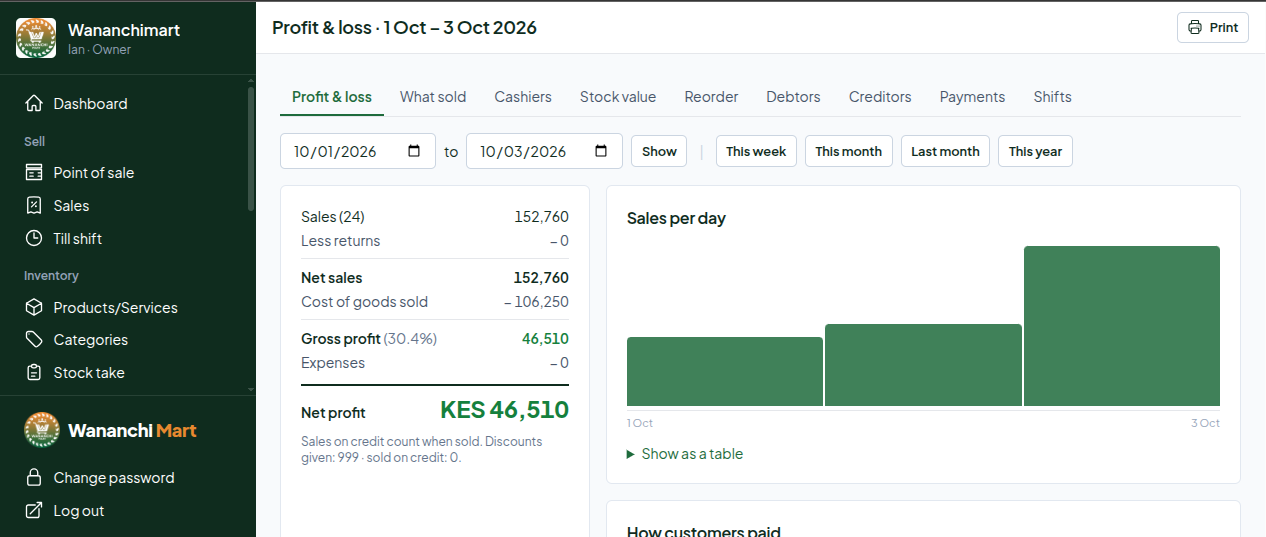Filter report to This week
The height and width of the screenshot is (537, 1266).
click(x=756, y=152)
